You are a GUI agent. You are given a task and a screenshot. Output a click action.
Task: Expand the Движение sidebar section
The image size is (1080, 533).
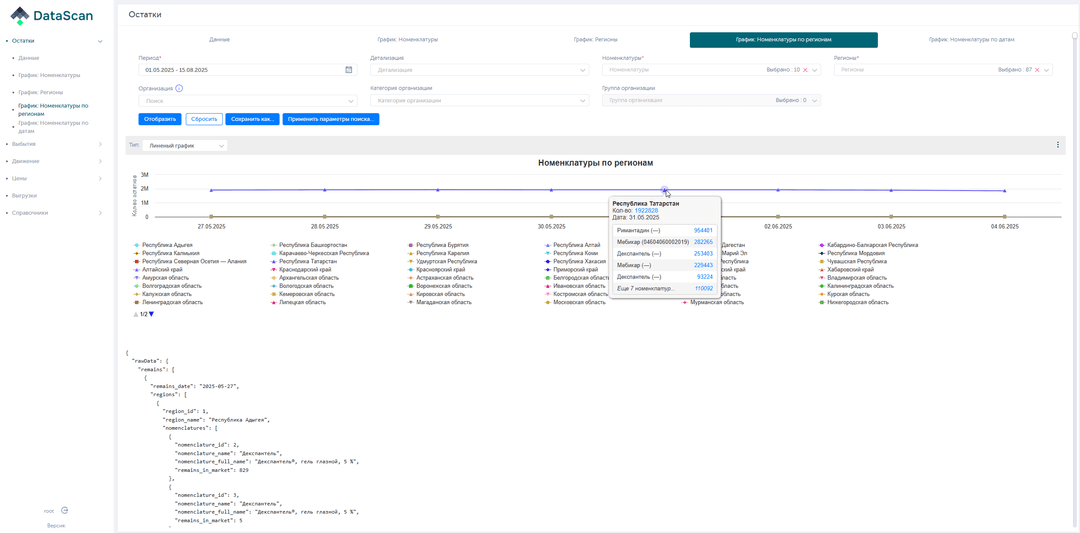click(100, 161)
